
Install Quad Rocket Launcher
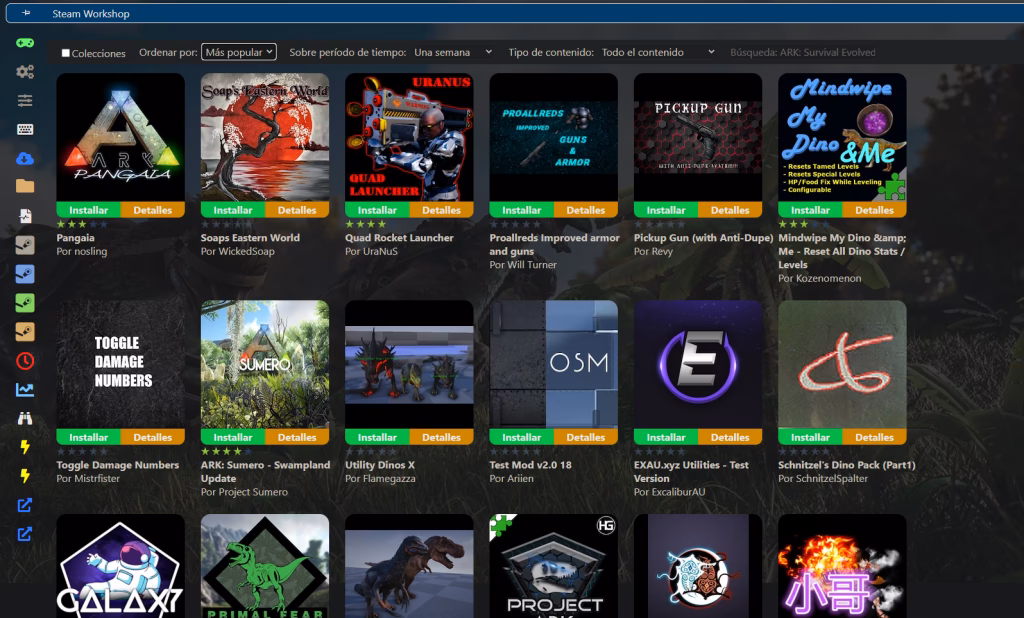377,210
